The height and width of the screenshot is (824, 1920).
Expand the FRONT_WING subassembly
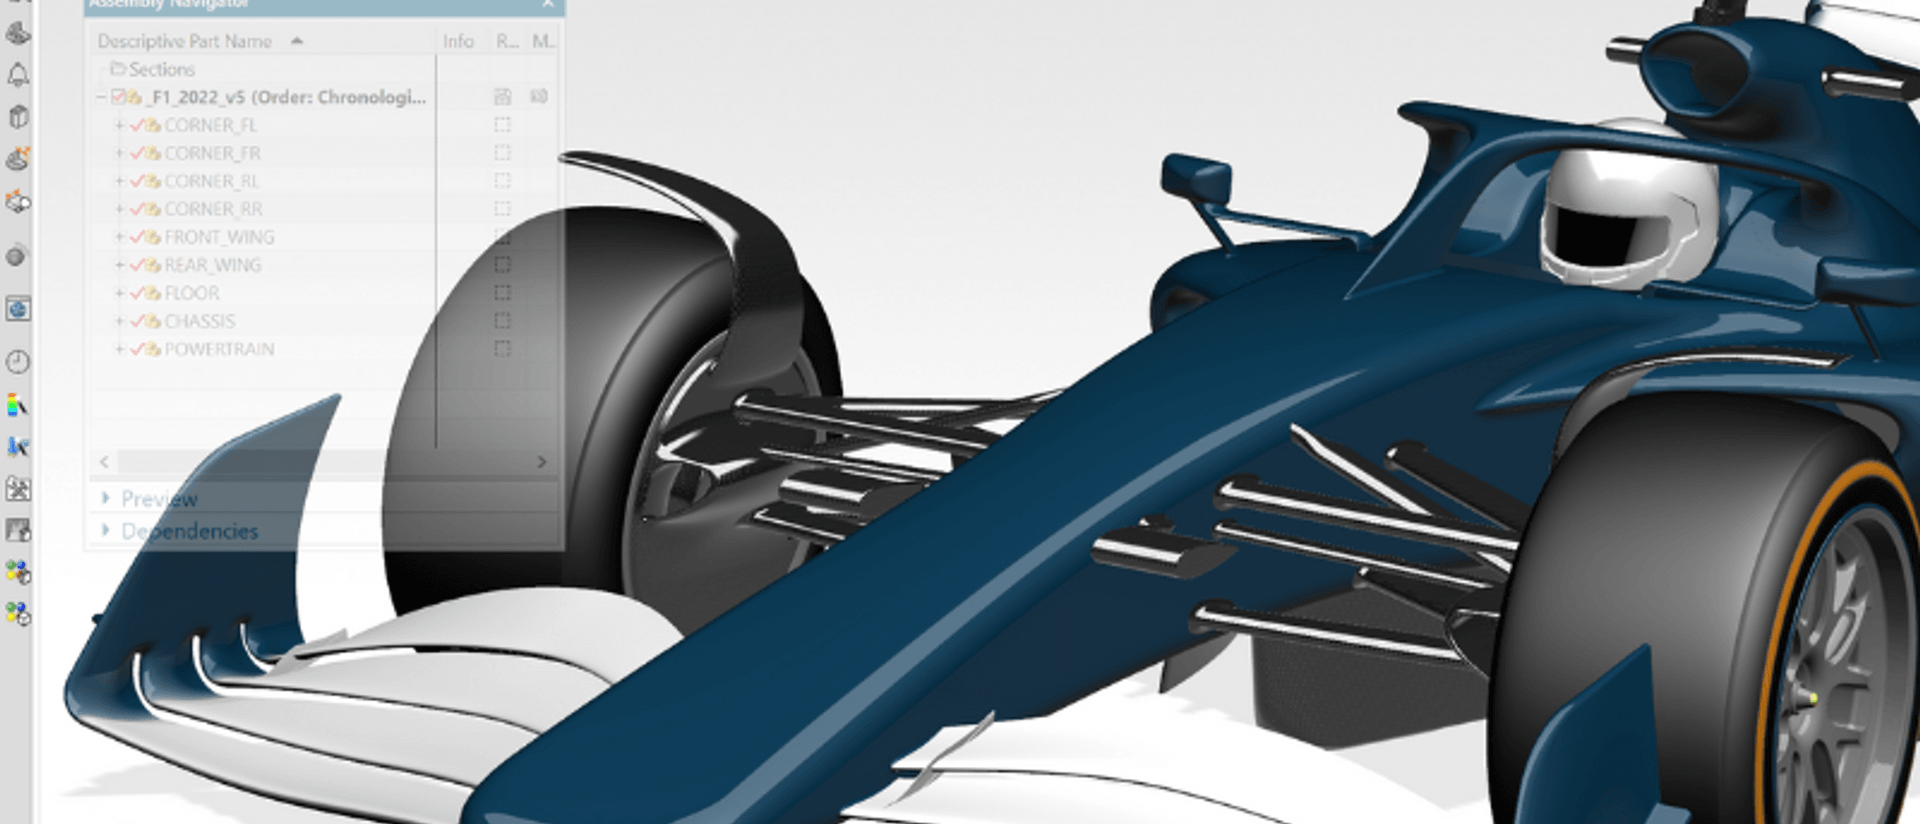(x=120, y=237)
